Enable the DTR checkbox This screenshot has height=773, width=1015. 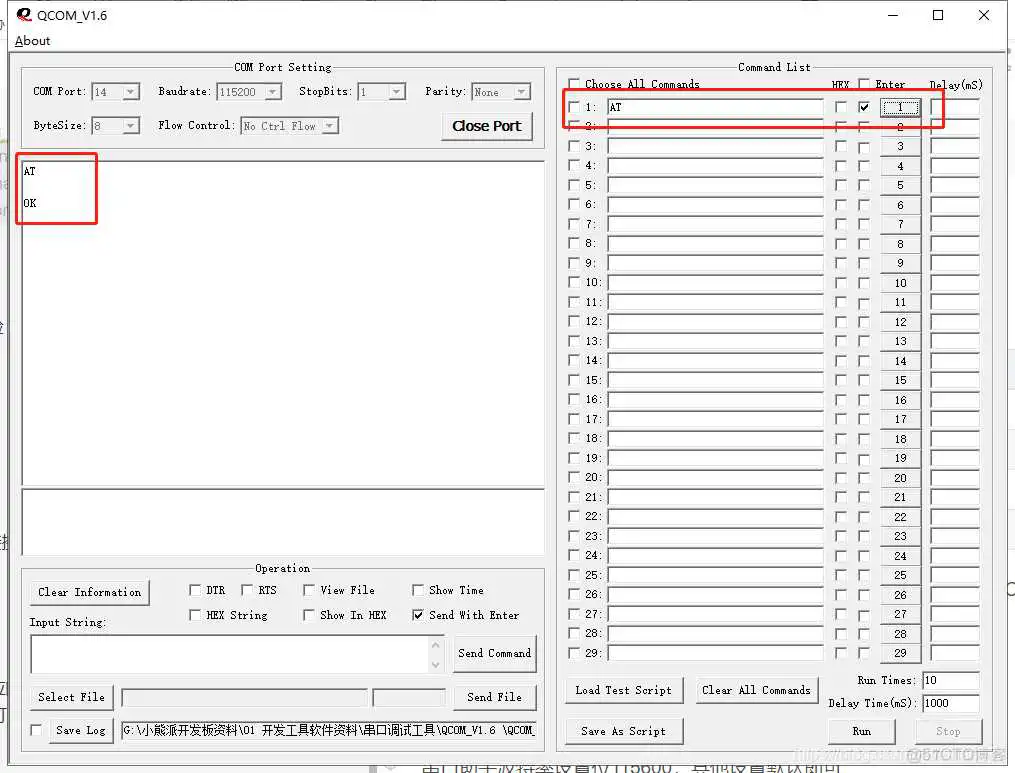195,590
